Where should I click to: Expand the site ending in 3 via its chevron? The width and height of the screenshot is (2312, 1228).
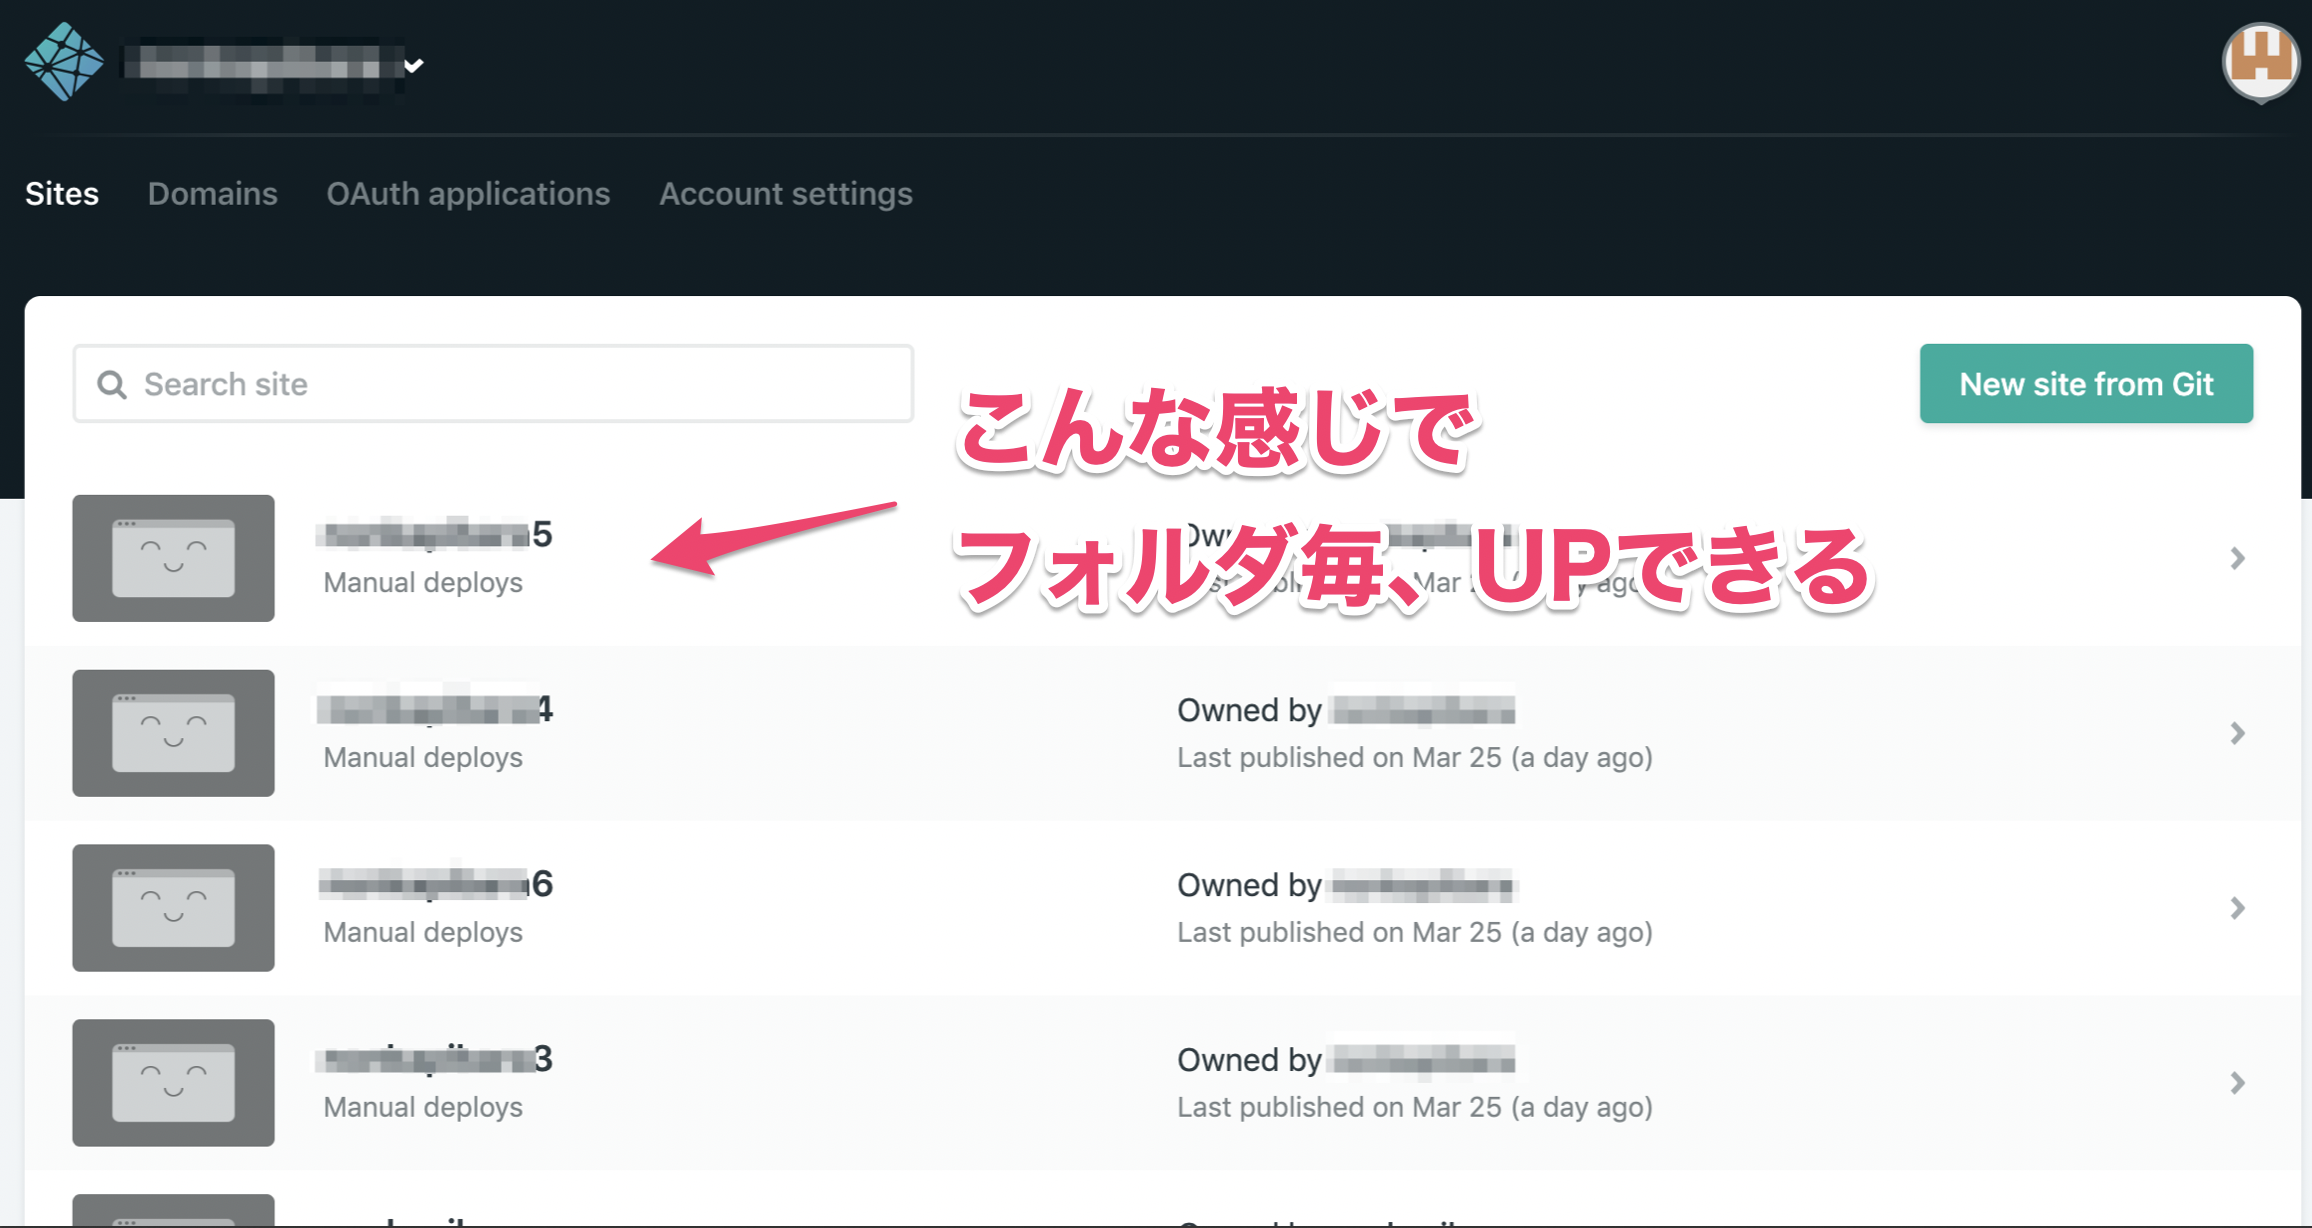point(2237,1083)
